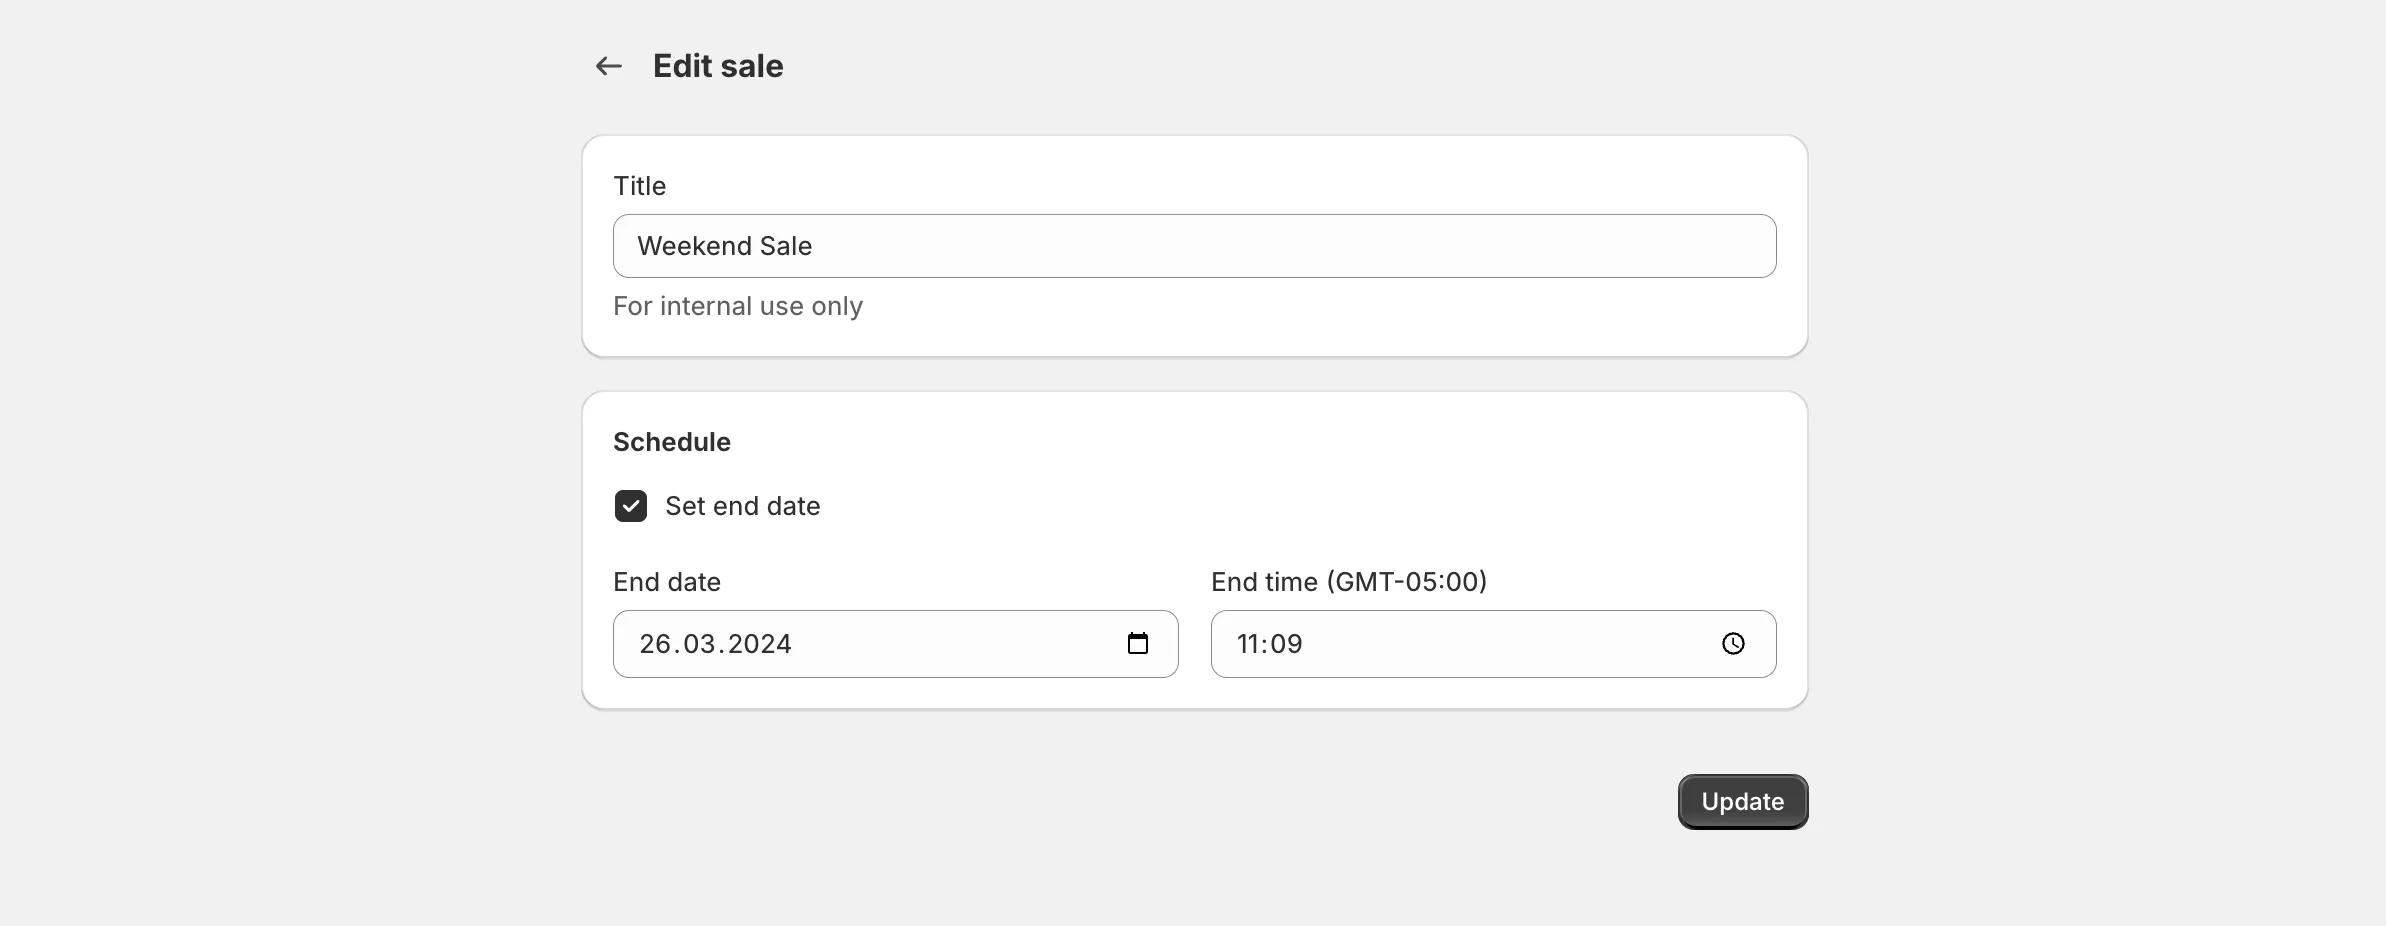Click the Schedule section heading
This screenshot has width=2386, height=926.
click(672, 442)
